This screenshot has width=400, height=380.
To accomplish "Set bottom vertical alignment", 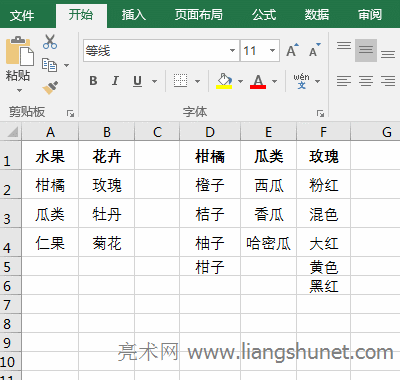I will click(388, 54).
